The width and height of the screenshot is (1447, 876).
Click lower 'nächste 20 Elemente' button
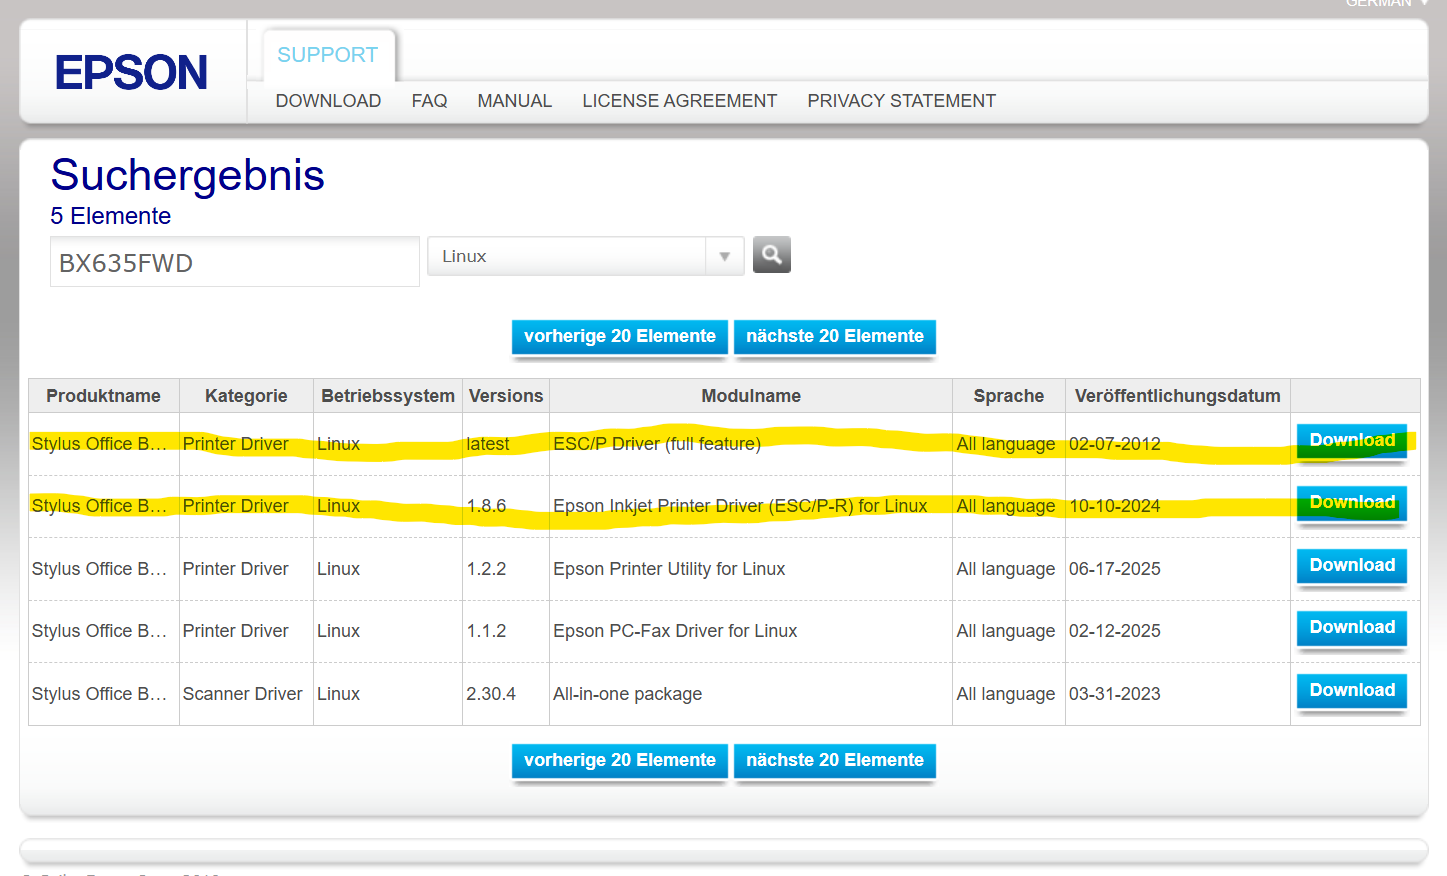[834, 761]
